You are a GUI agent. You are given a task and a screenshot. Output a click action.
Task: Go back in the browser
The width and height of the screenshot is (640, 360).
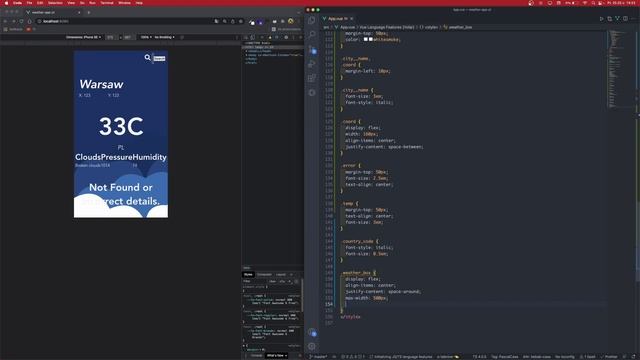6,21
